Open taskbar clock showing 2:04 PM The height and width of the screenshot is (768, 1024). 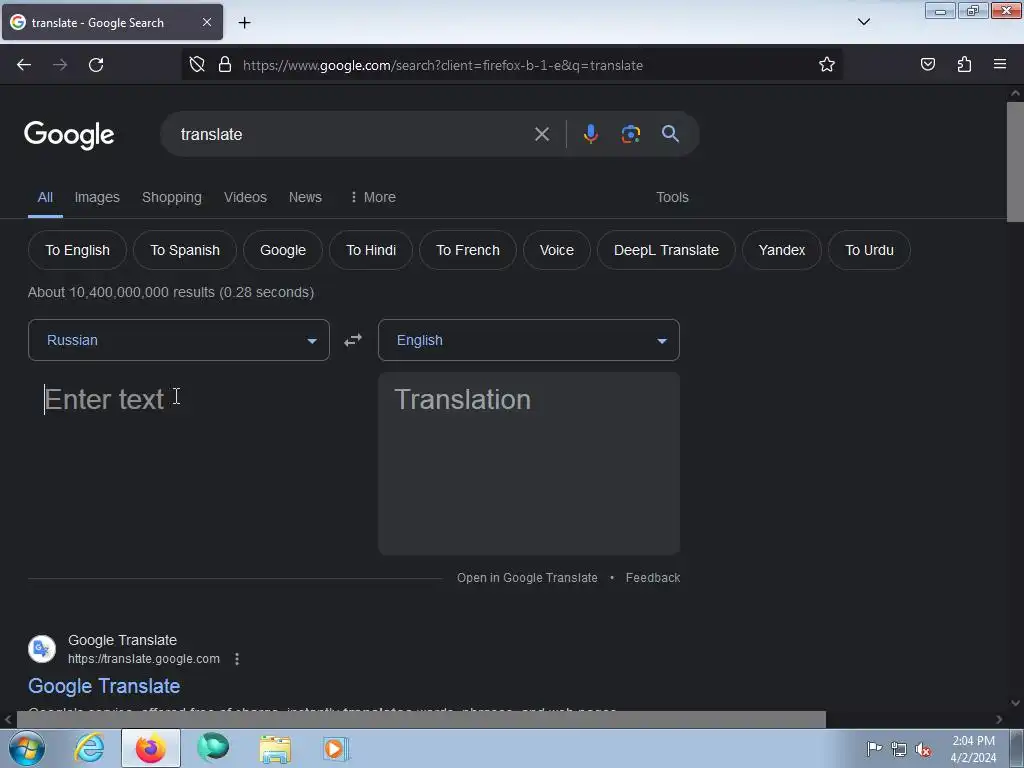pos(973,749)
